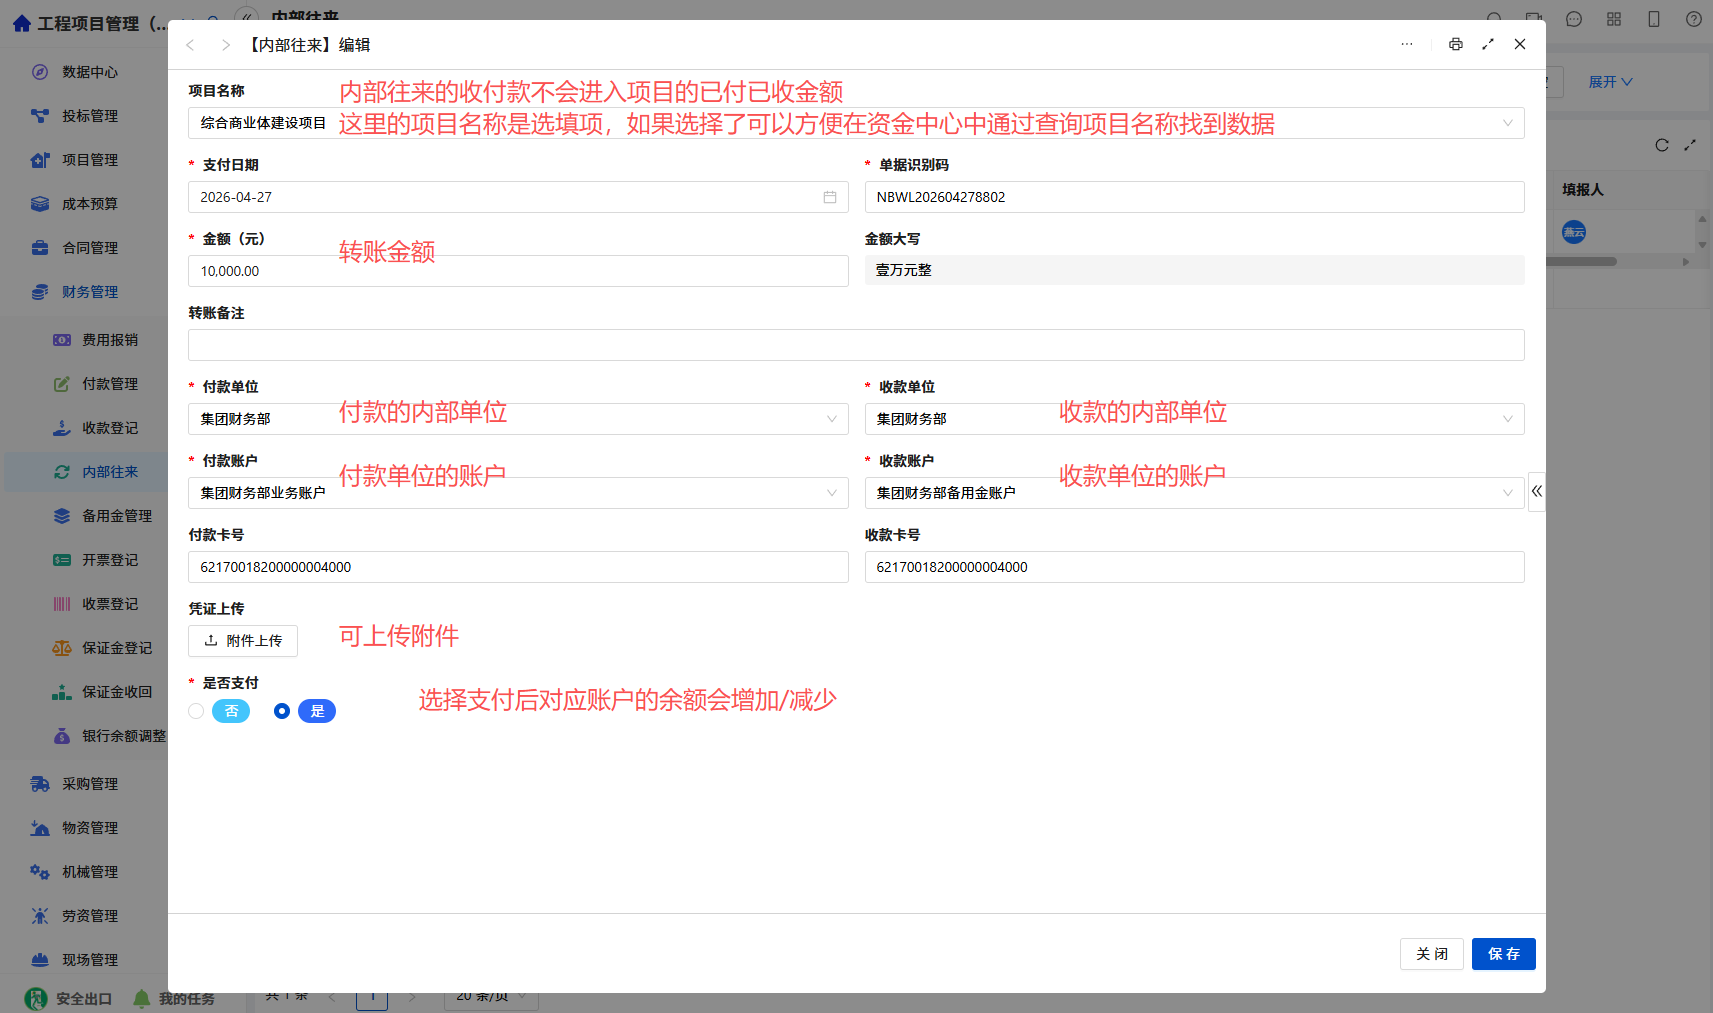Click the 付款管理 icon
Image resolution: width=1713 pixels, height=1013 pixels.
[x=62, y=384]
